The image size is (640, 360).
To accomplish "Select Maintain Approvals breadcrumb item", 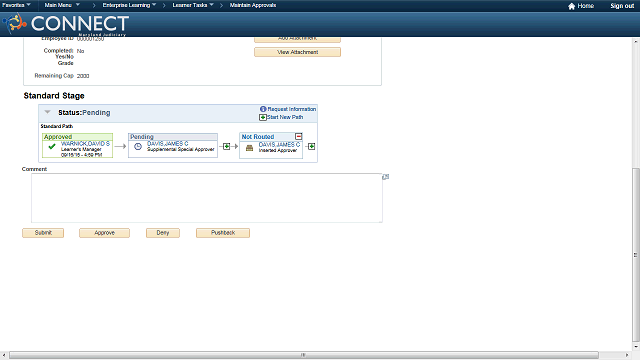I will click(x=253, y=5).
